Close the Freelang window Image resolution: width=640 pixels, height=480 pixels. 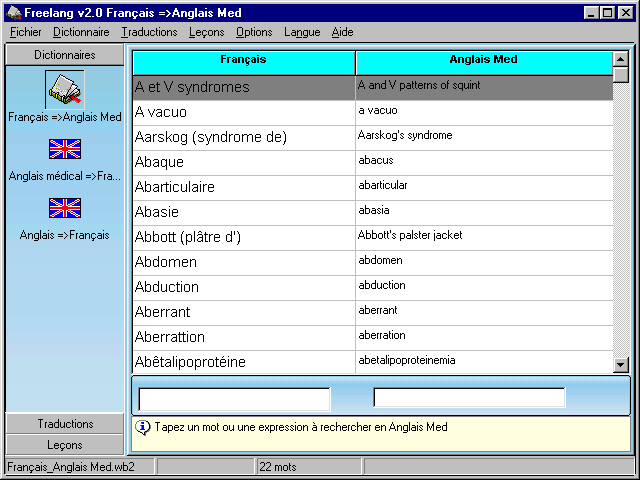pos(626,13)
